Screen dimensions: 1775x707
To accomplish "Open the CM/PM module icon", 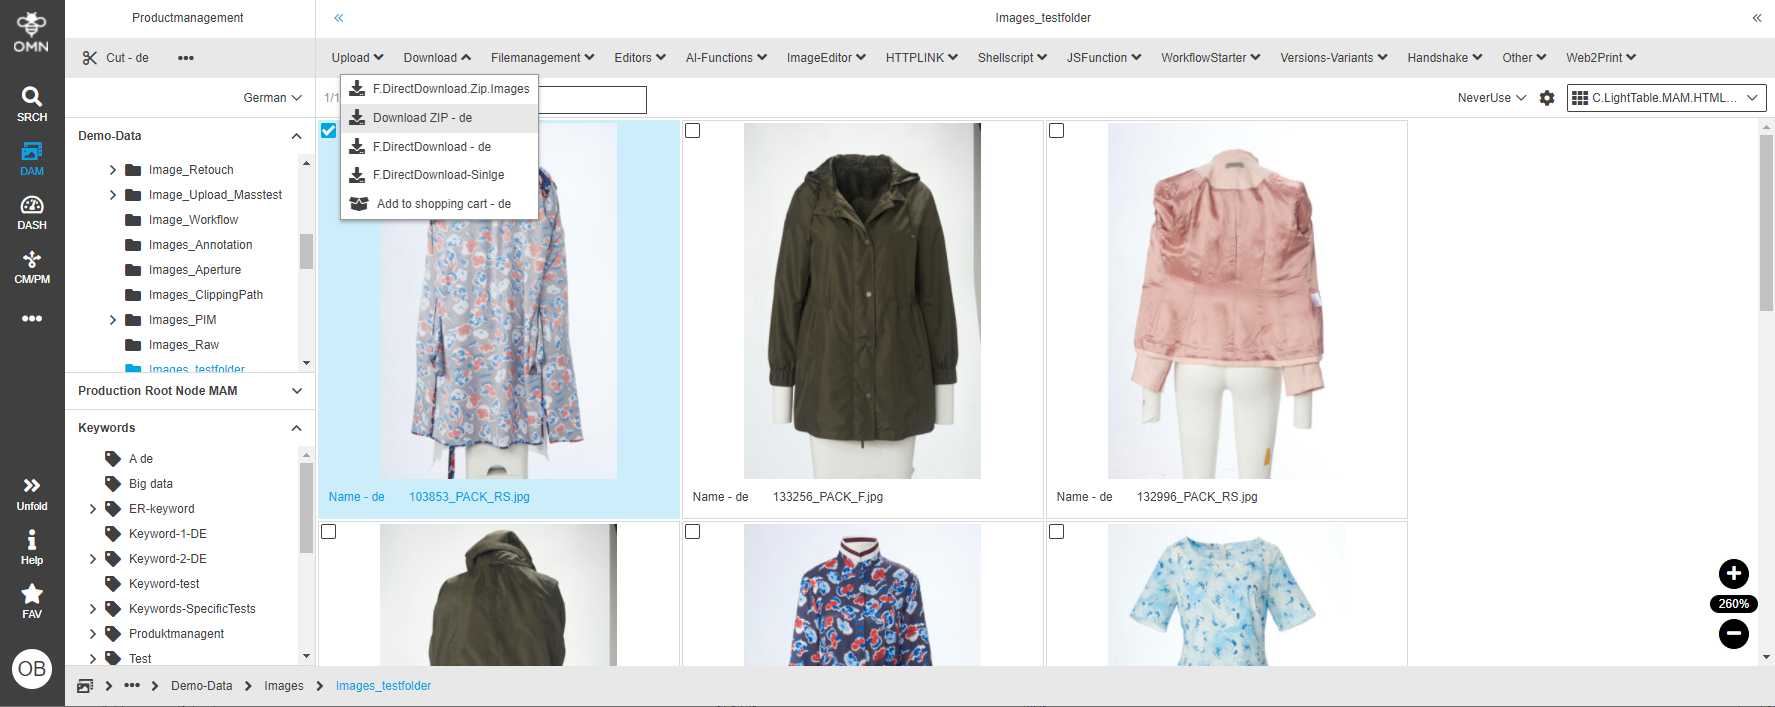I will pyautogui.click(x=32, y=266).
